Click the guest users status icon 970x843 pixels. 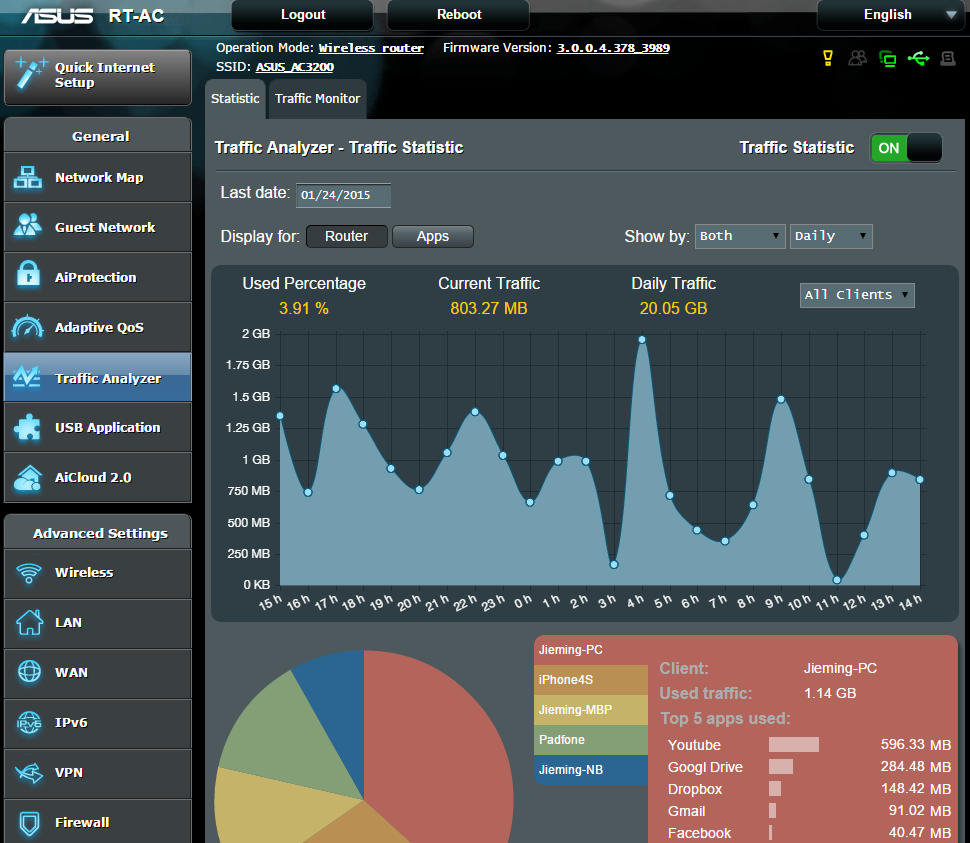point(857,58)
